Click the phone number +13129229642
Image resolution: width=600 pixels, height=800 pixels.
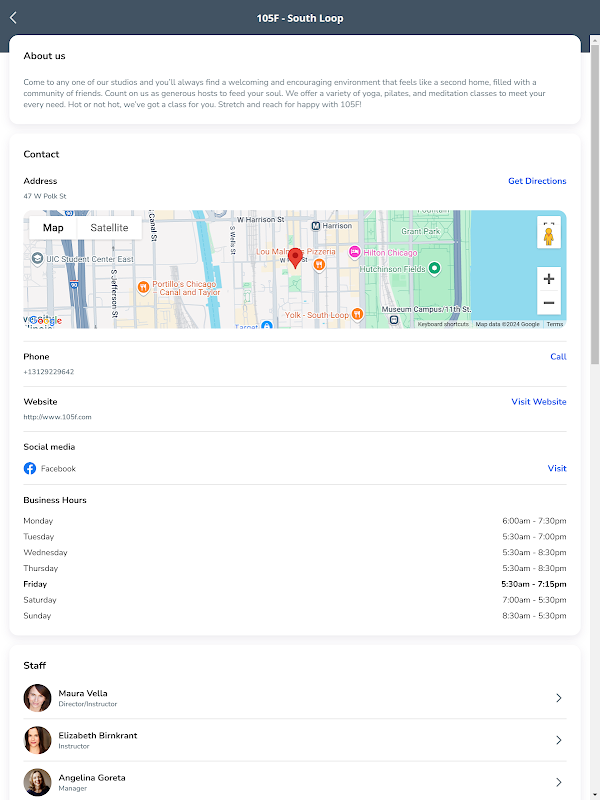click(48, 372)
